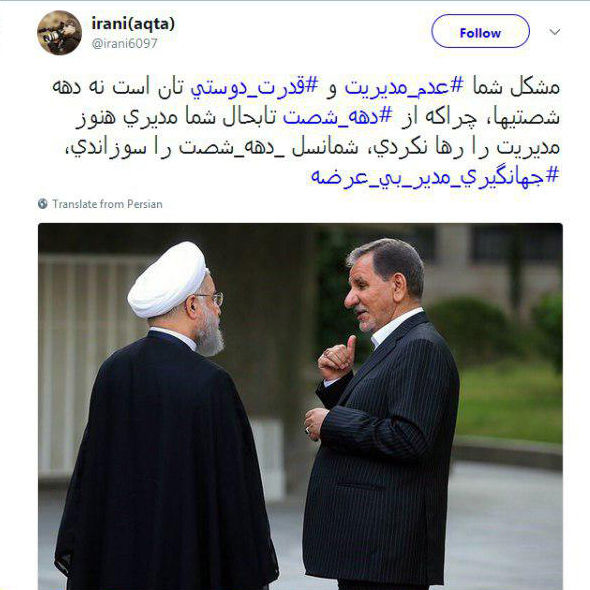Click the raised thumb hand in photo
Screen dimensions: 590x590
click(337, 359)
